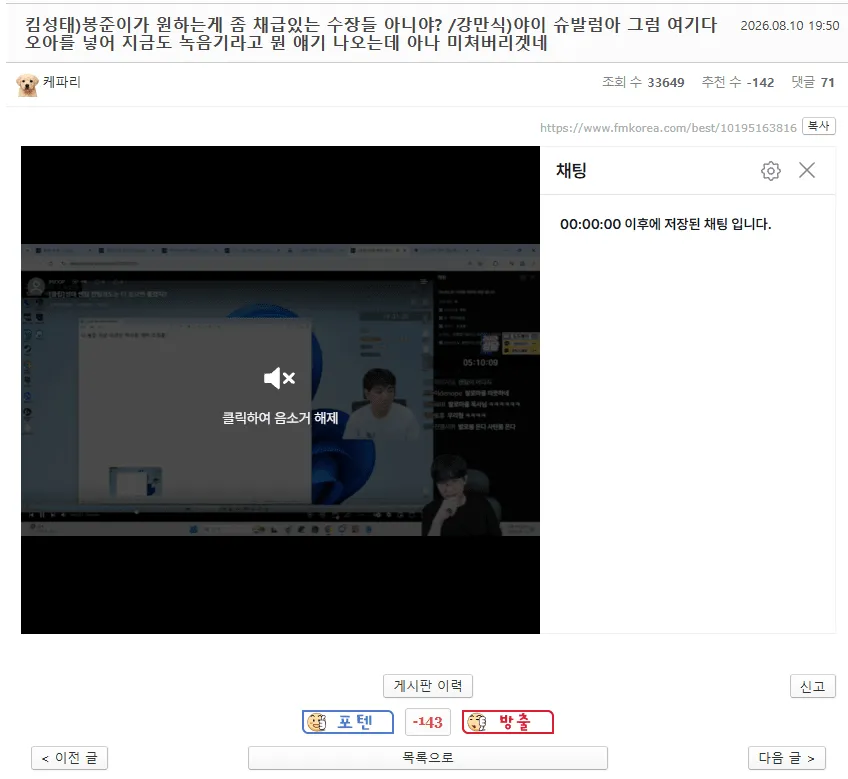848x779 pixels.
Task: Upvote the post with 포텐
Action: coord(348,722)
